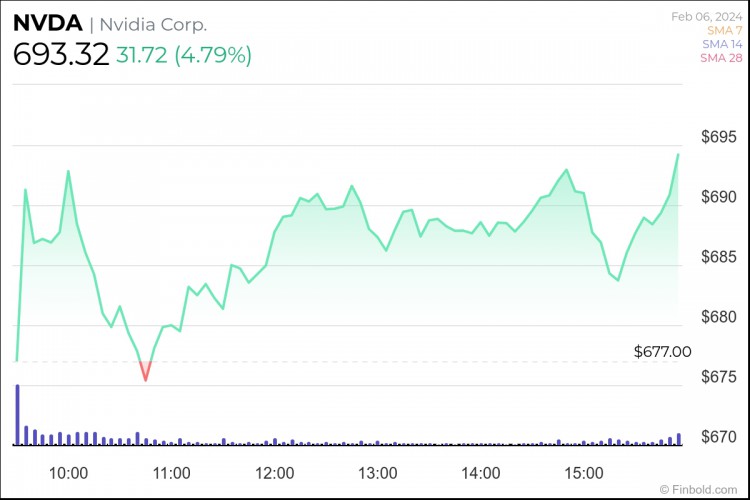The image size is (750, 500).
Task: Toggle the SMA 28 legend entry
Action: (721, 58)
